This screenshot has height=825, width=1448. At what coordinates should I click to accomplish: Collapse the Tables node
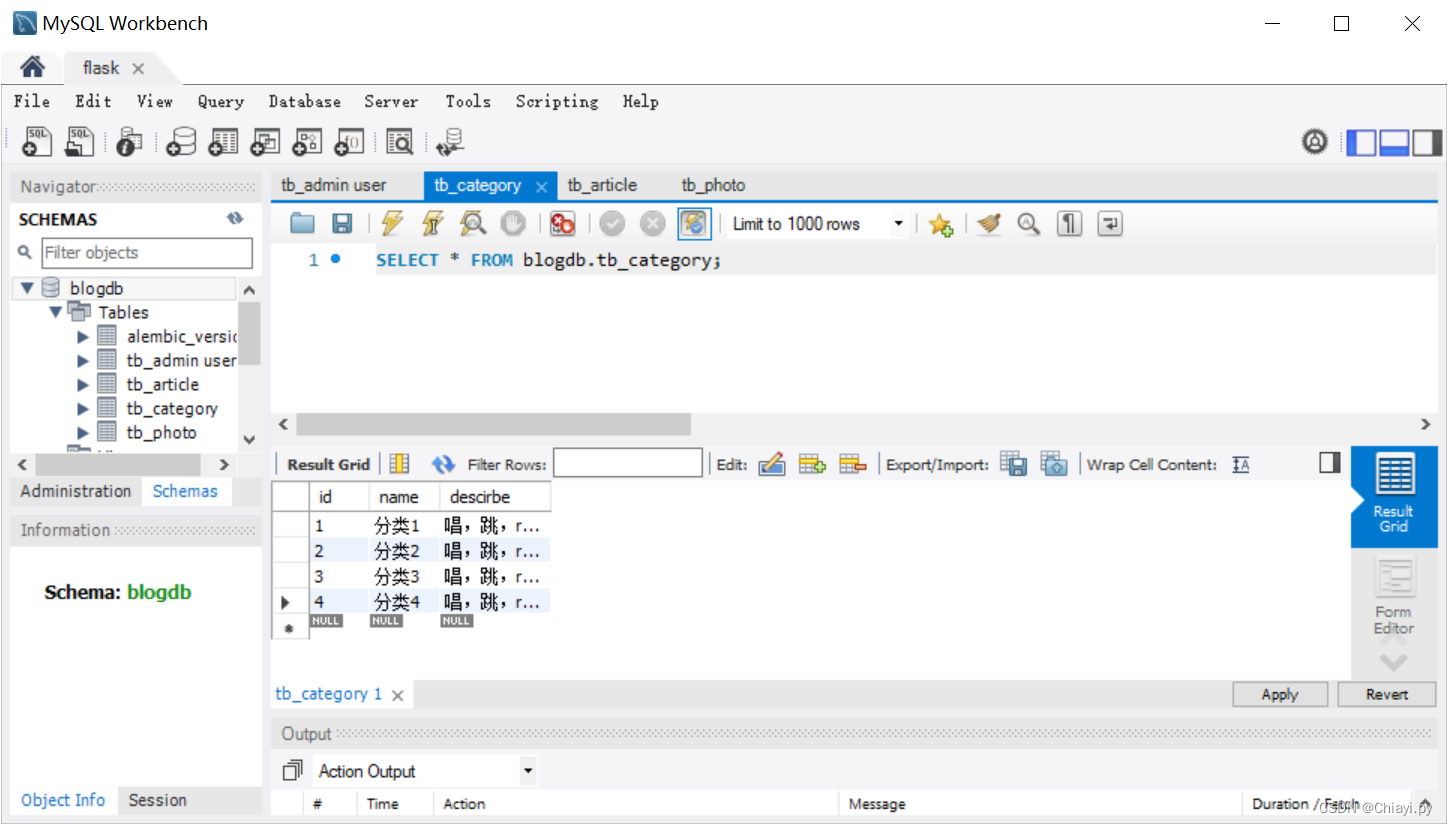pyautogui.click(x=56, y=312)
